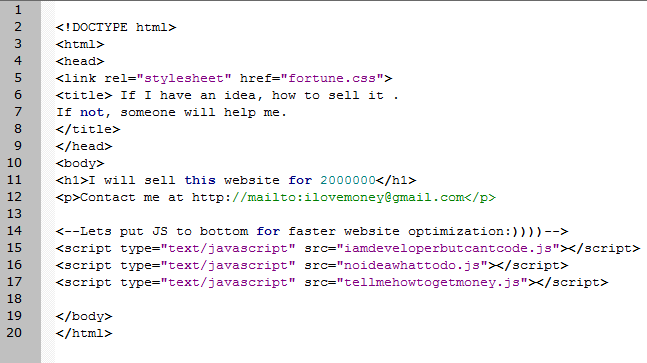Screen dimensions: 647x363
Task: Select line number 14 in the gutter
Action: click(x=14, y=231)
